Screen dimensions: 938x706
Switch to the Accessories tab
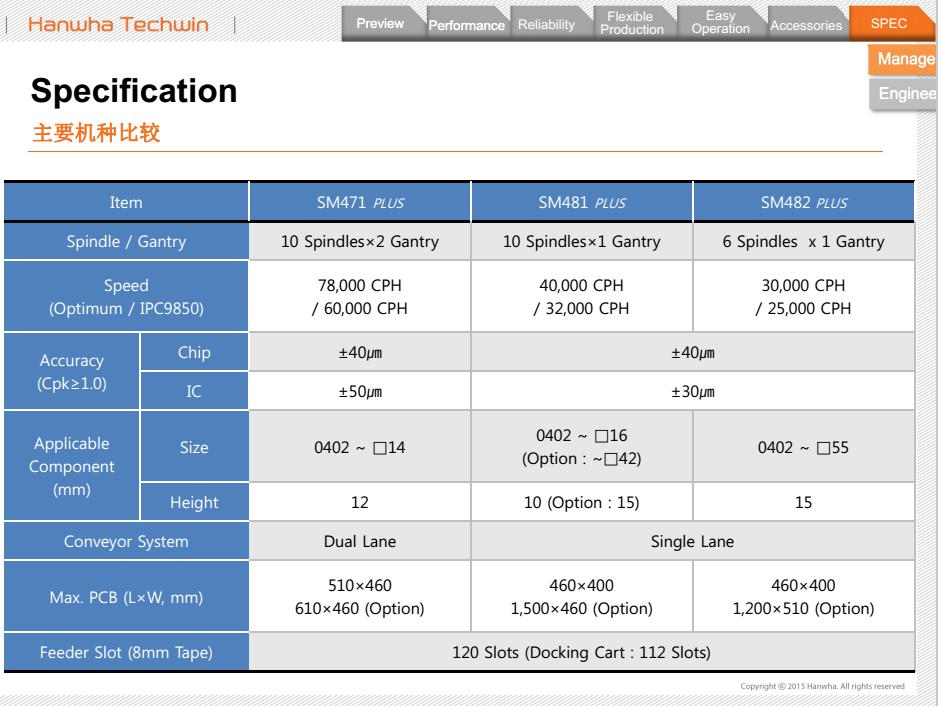(806, 25)
